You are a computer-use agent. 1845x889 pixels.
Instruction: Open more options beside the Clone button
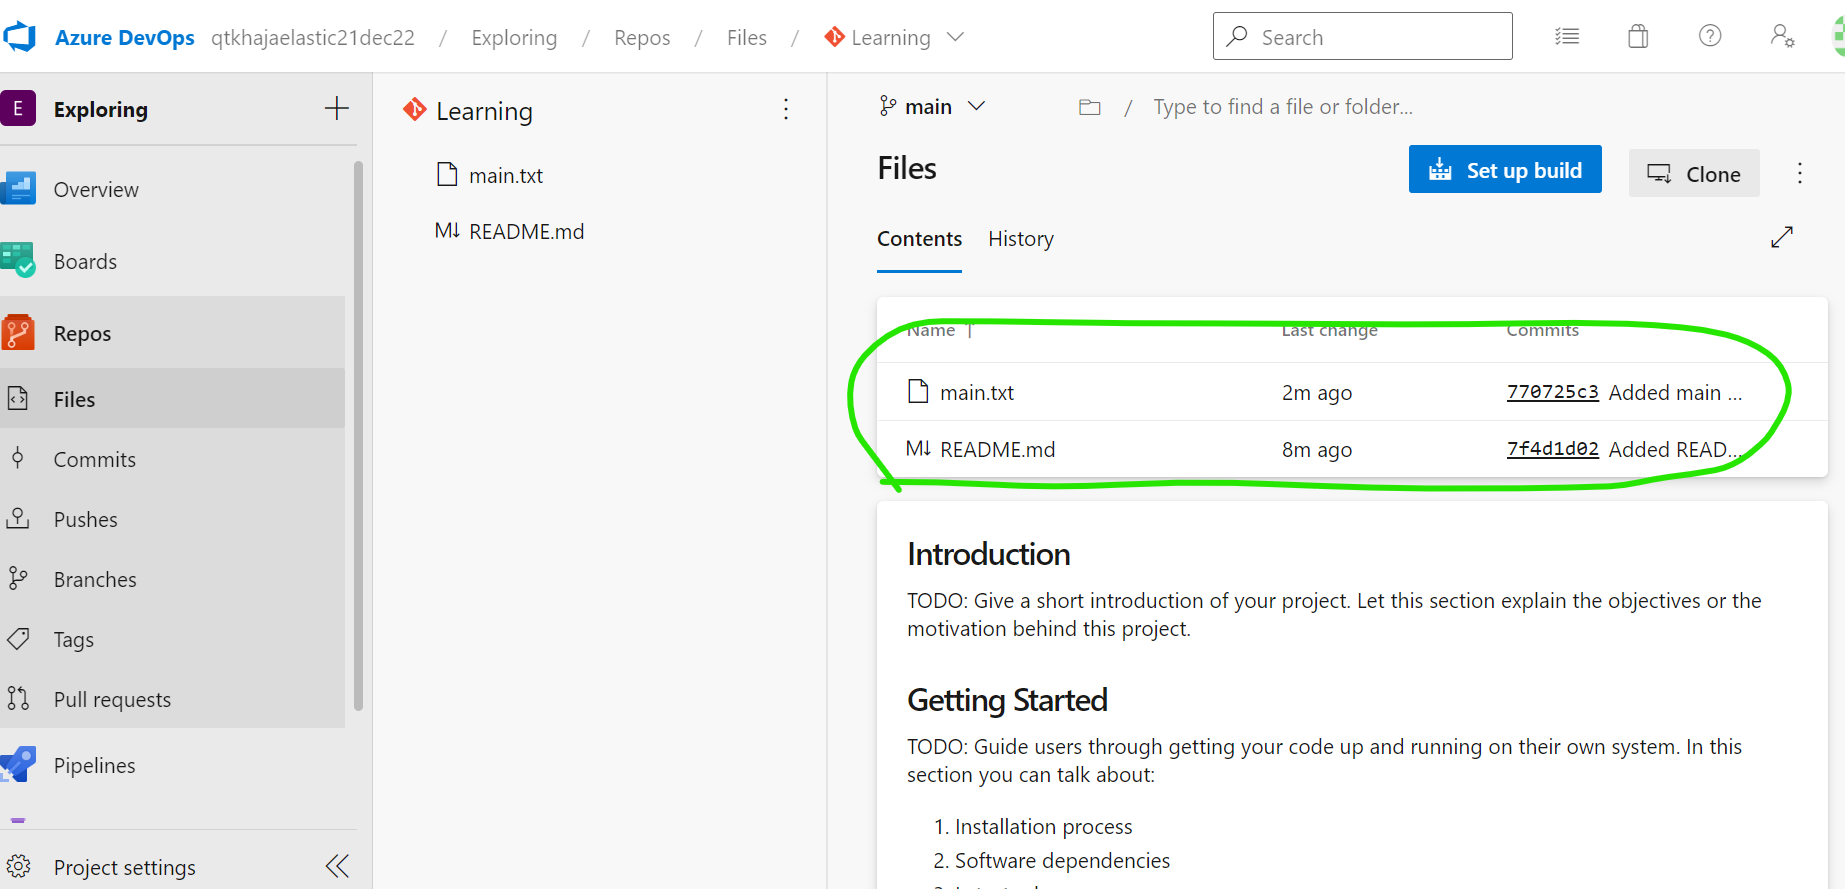click(x=1799, y=173)
